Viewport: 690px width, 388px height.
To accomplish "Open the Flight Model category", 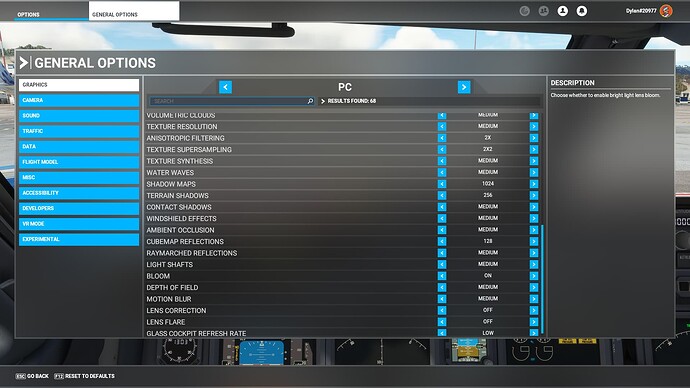I will point(79,162).
